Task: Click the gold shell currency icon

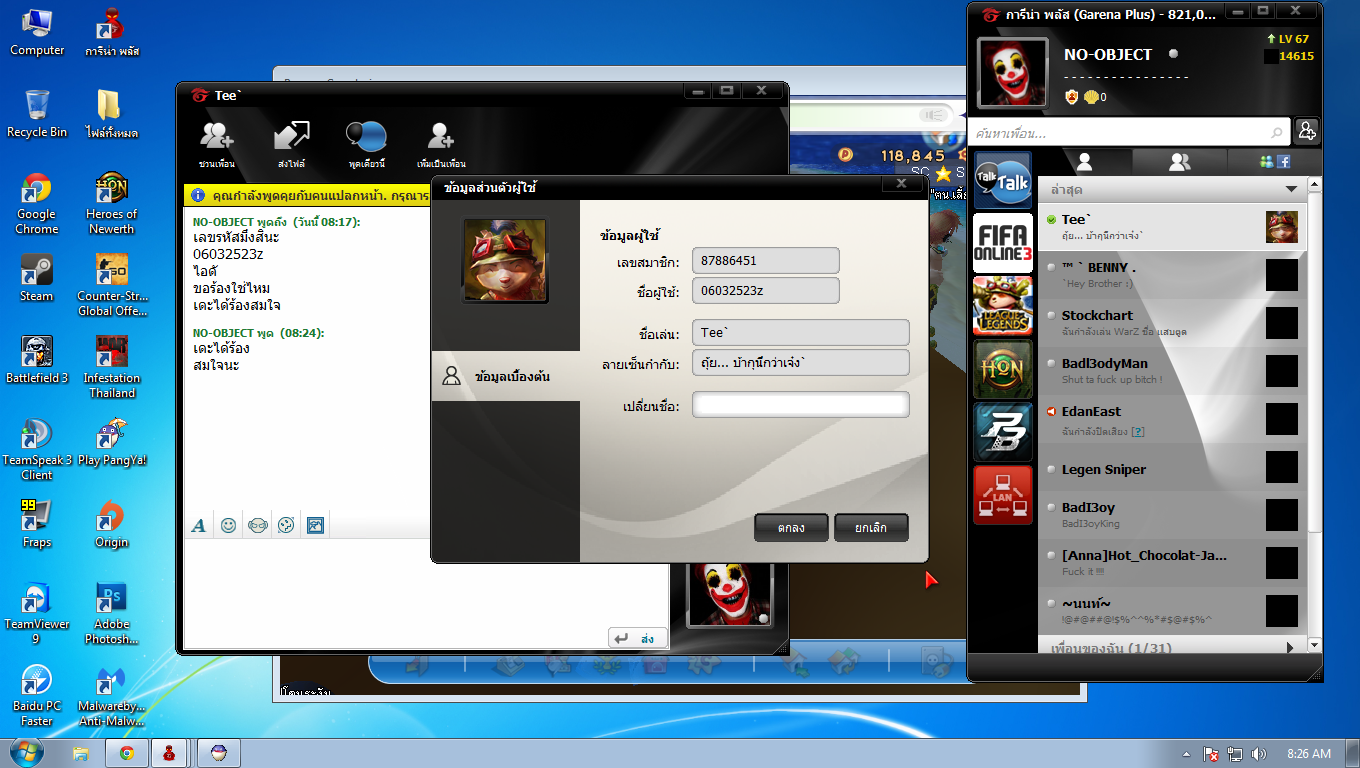Action: tap(1091, 96)
